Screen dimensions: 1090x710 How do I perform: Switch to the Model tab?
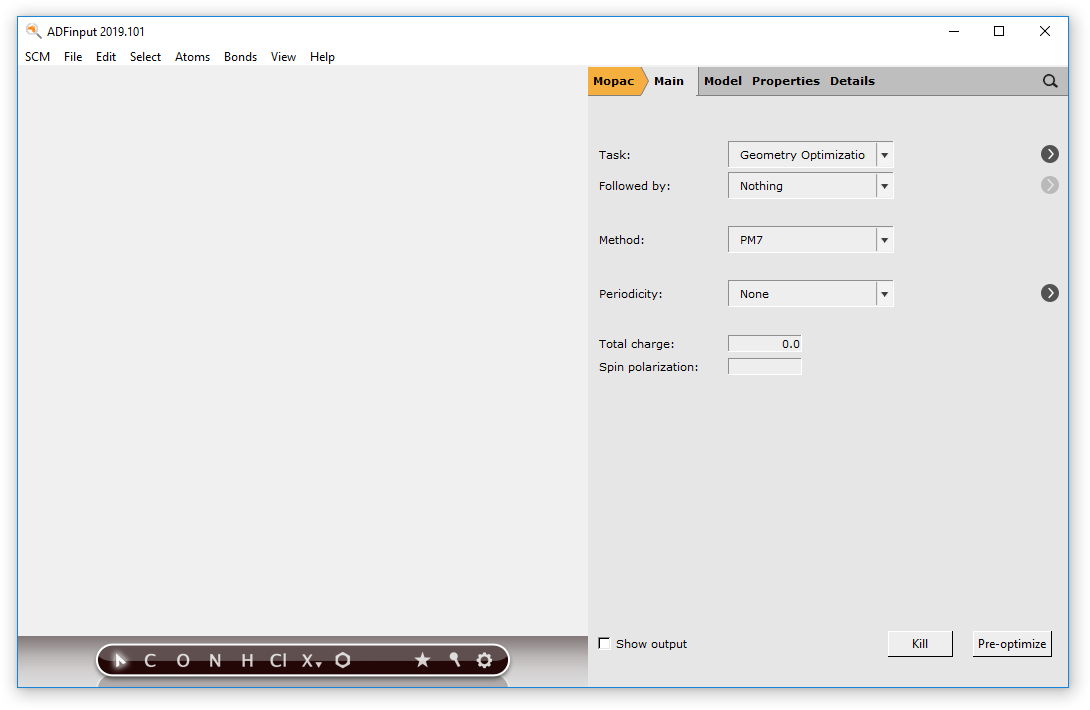click(x=723, y=81)
